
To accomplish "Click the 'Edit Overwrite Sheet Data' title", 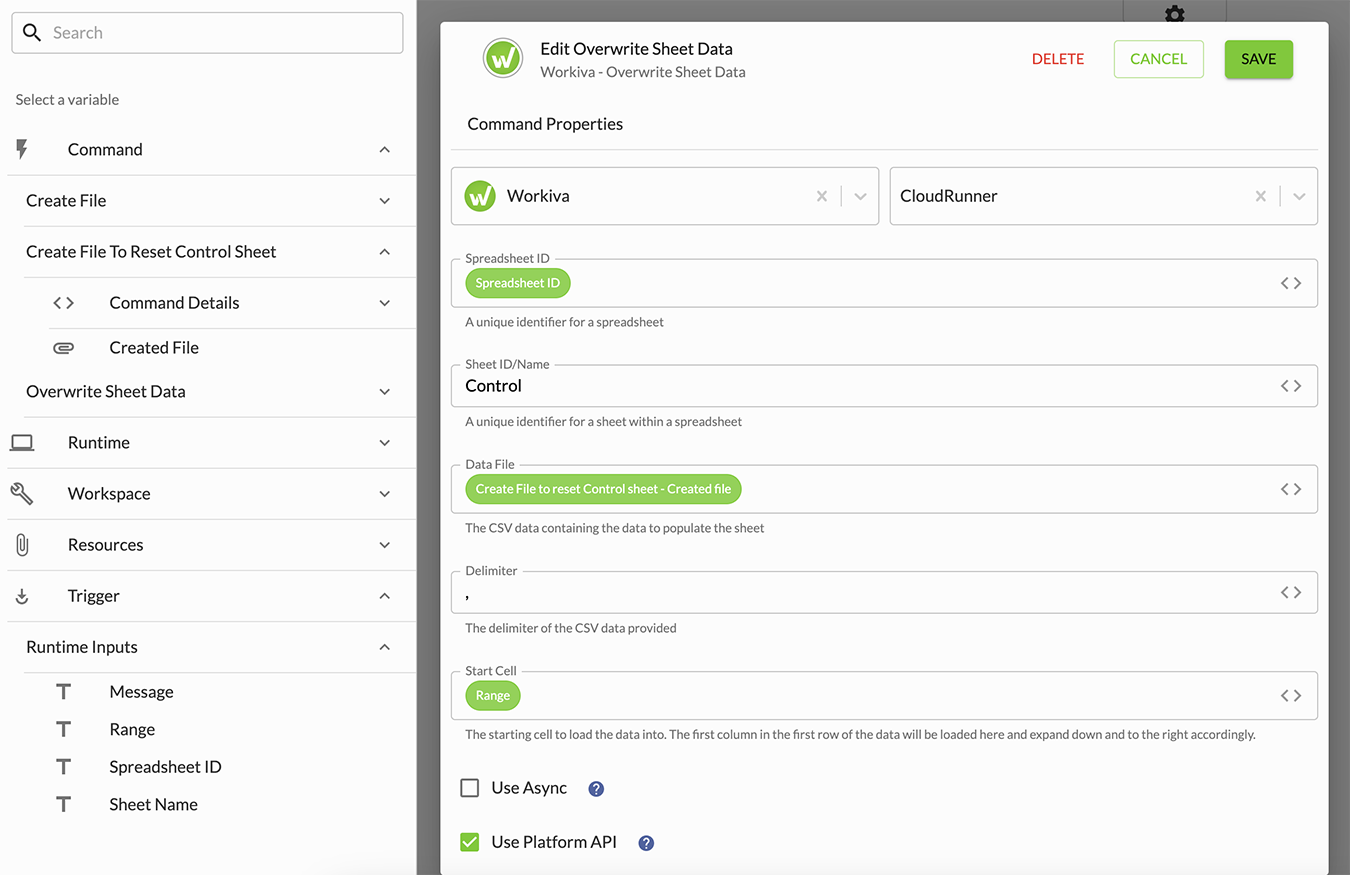I will [x=636, y=49].
